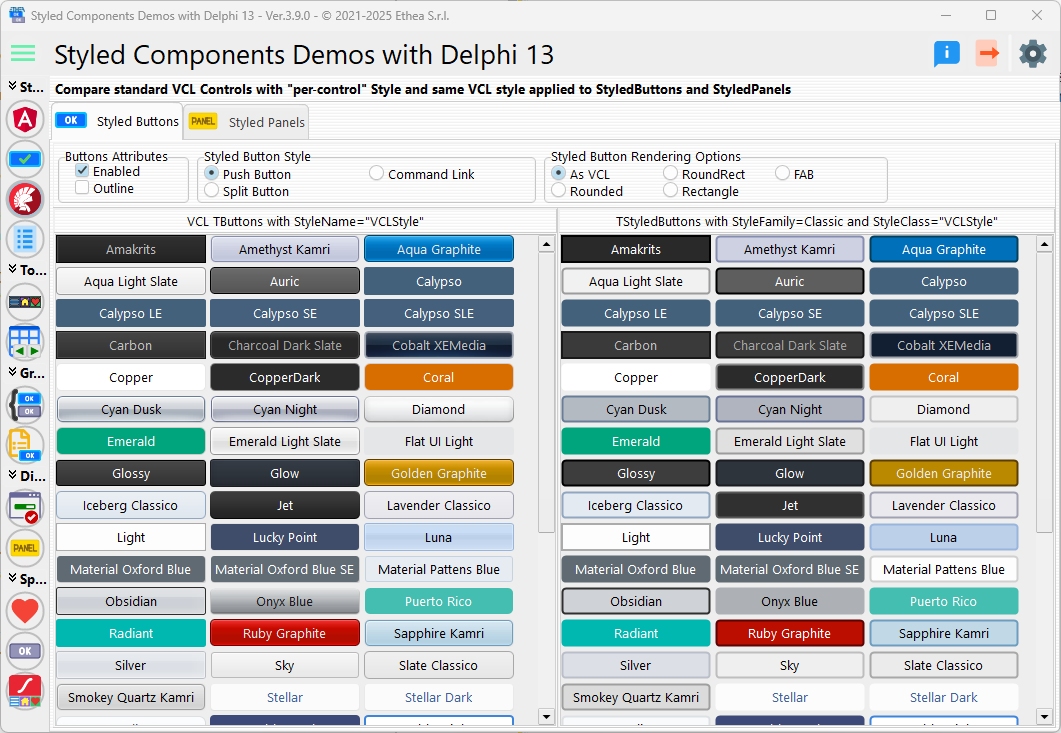Viewport: 1061px width, 733px height.
Task: Click the blue list sidebar icon
Action: [x=25, y=239]
